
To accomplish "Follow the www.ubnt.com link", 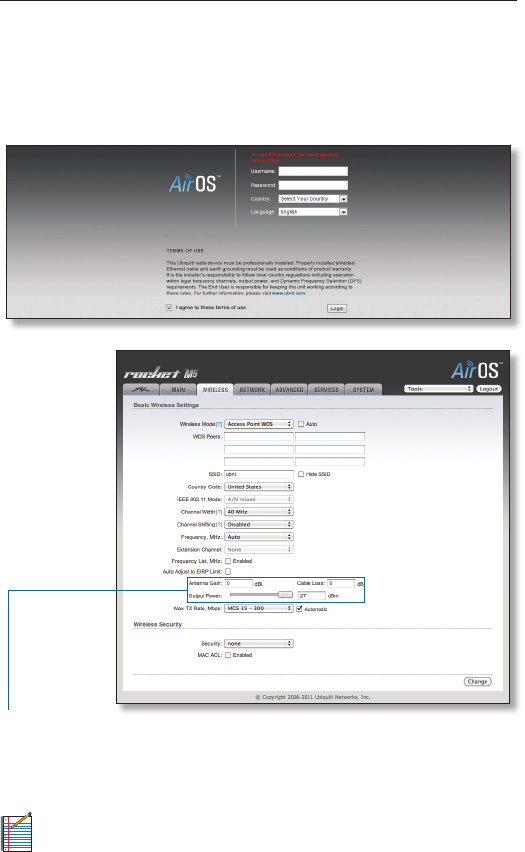I will (288, 293).
